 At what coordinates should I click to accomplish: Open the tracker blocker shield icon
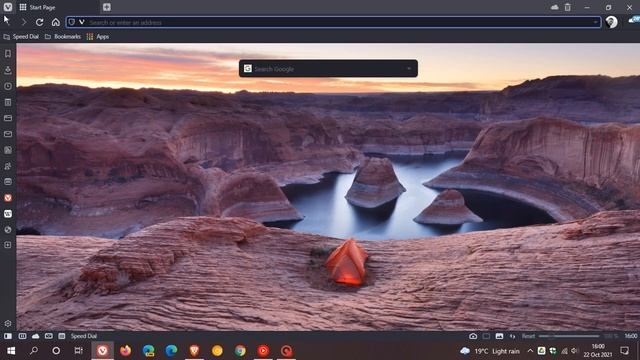(72, 22)
